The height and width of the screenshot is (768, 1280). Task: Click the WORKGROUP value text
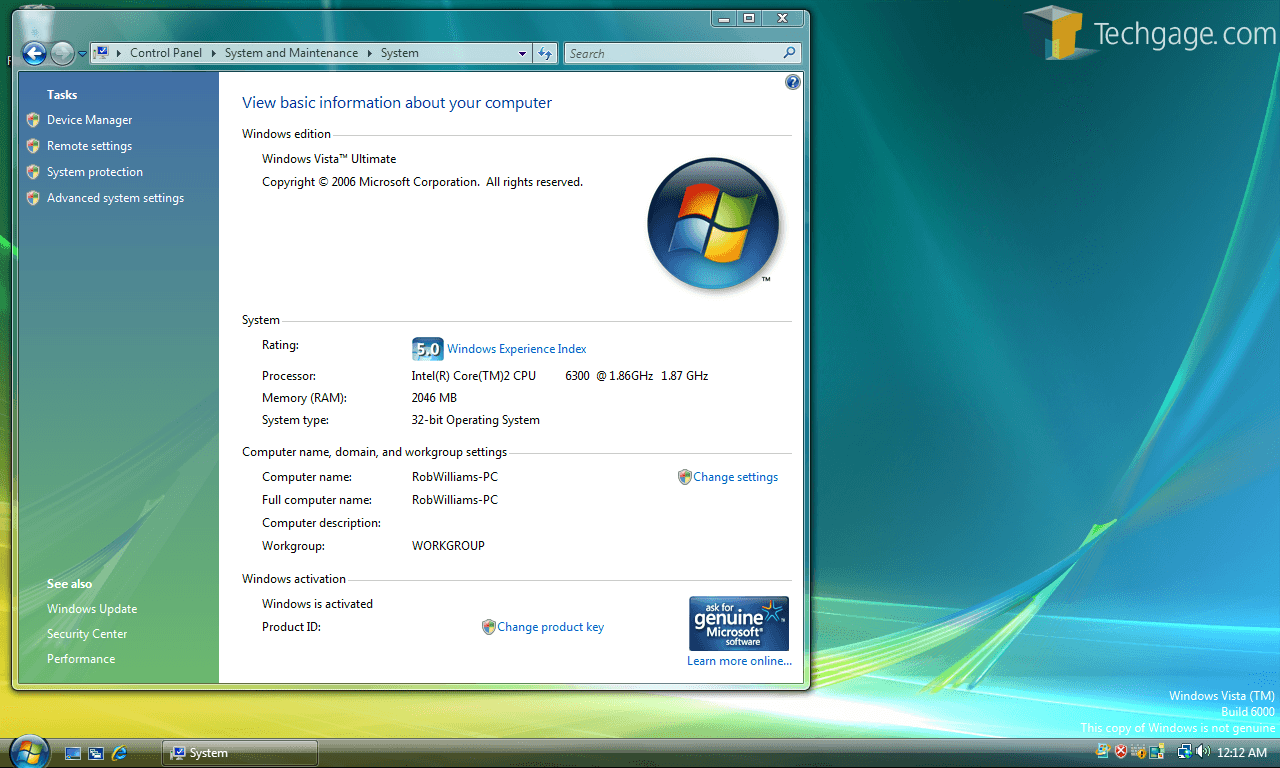(448, 546)
